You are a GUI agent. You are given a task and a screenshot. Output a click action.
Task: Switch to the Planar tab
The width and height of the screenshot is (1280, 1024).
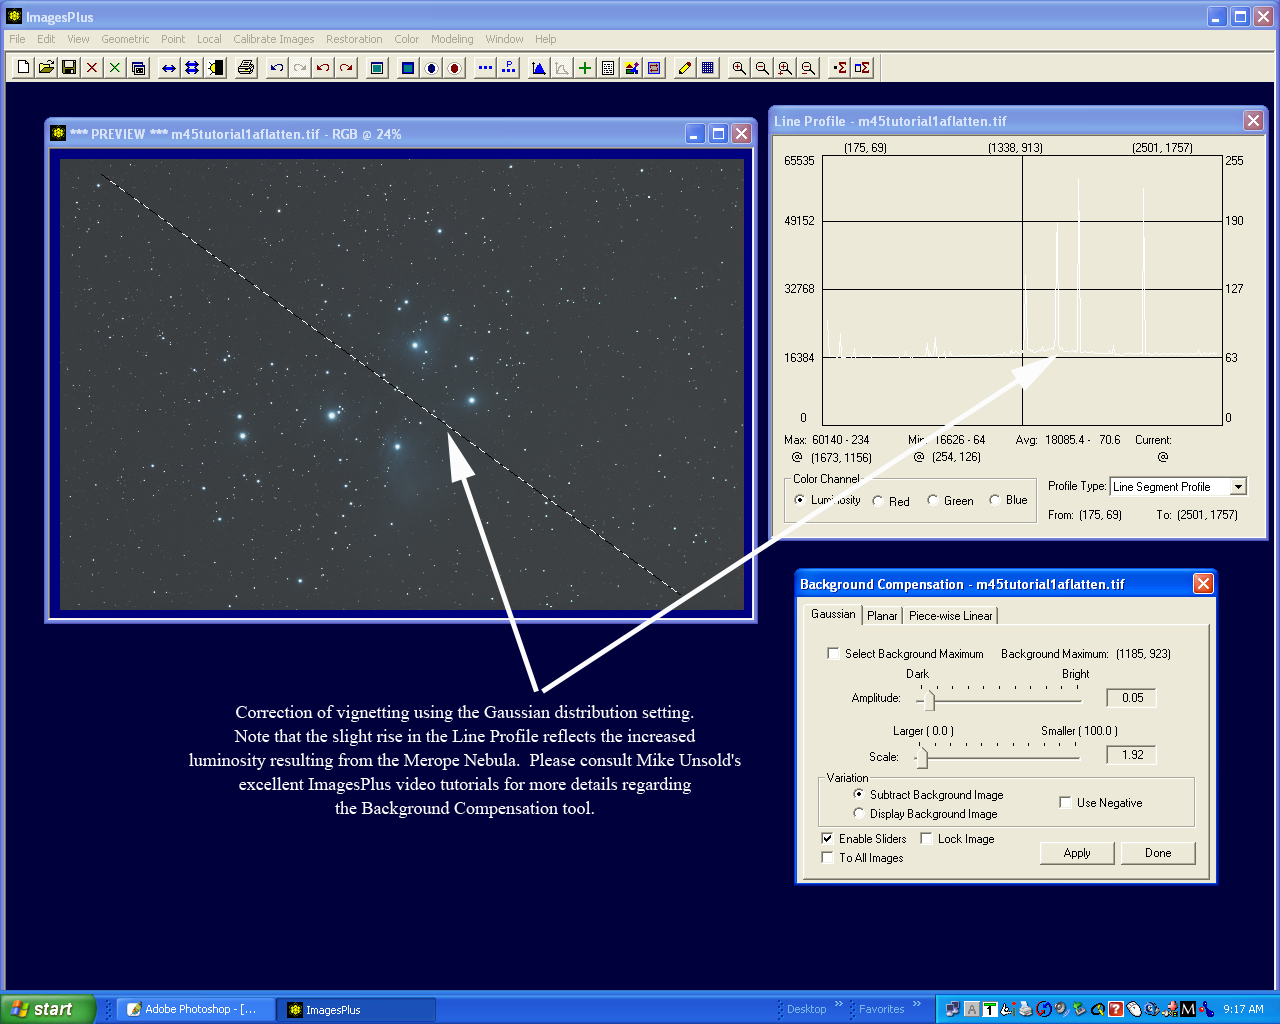[882, 616]
